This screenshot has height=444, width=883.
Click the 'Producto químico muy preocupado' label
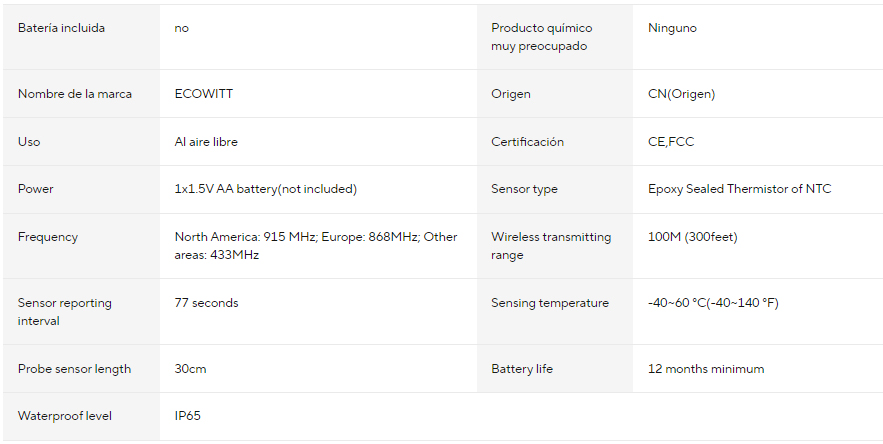click(x=542, y=37)
